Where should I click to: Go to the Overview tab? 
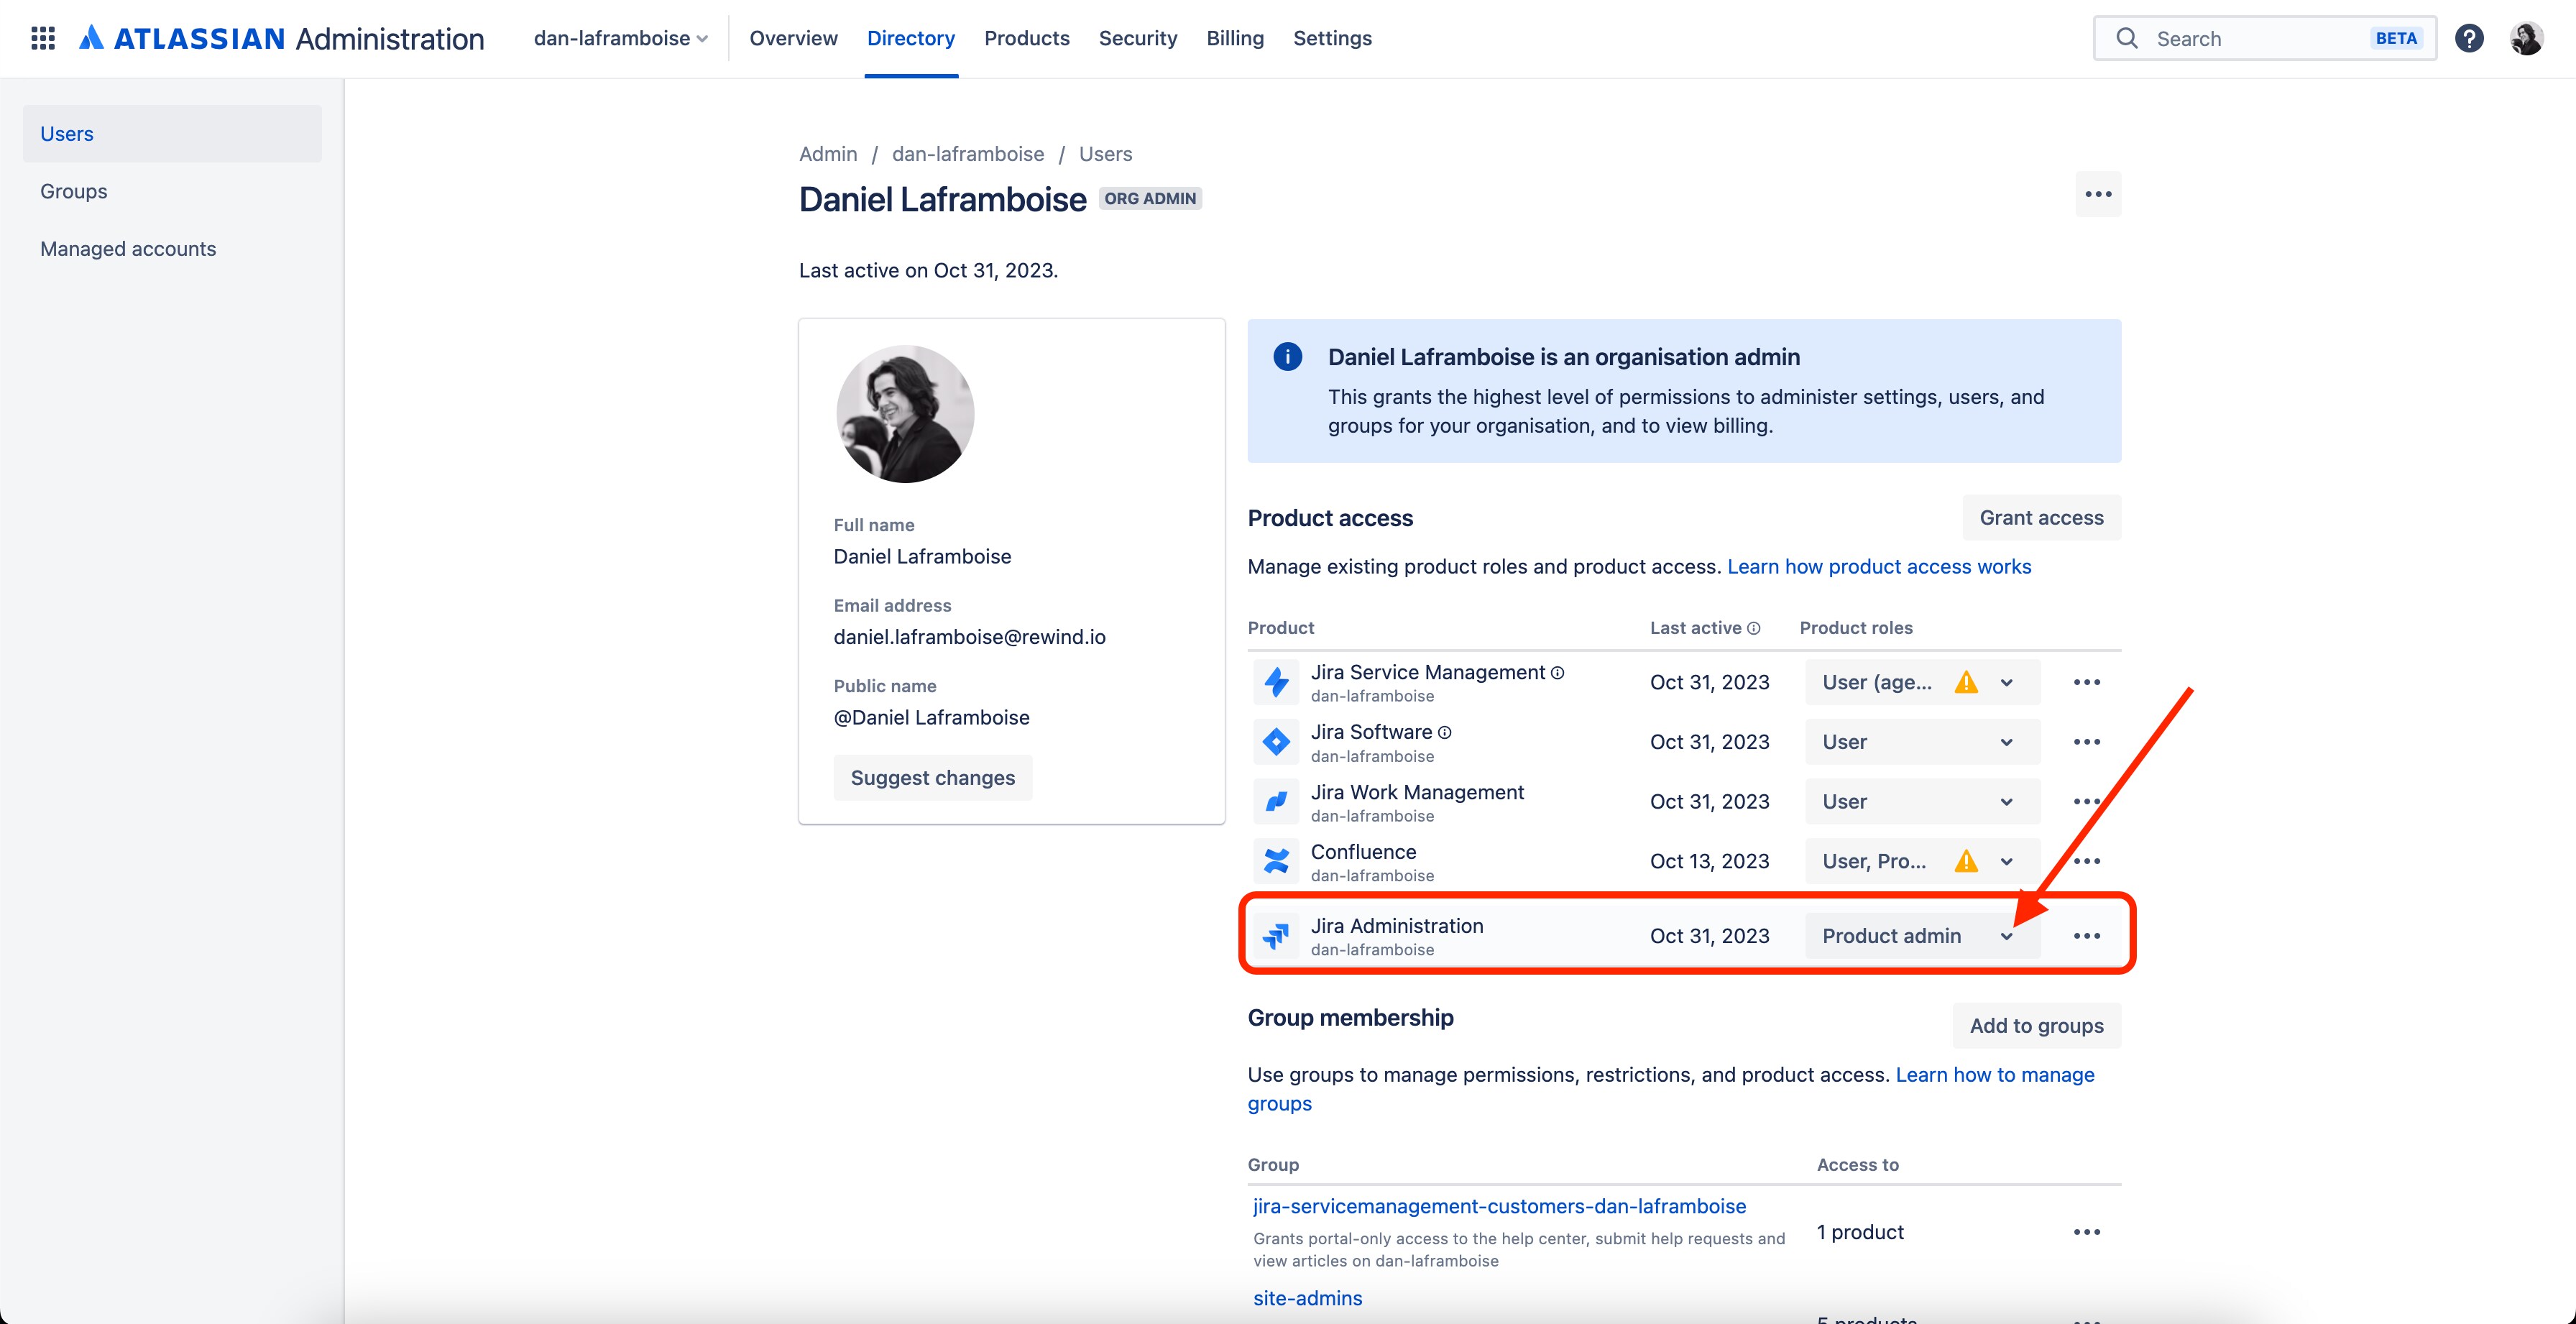pyautogui.click(x=793, y=38)
